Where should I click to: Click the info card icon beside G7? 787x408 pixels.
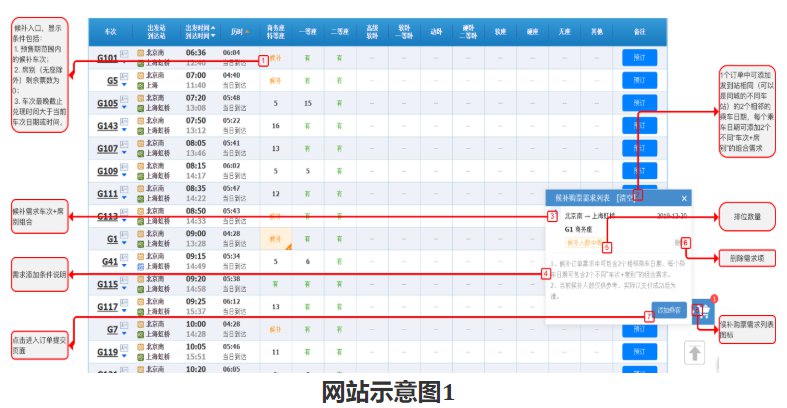124,325
